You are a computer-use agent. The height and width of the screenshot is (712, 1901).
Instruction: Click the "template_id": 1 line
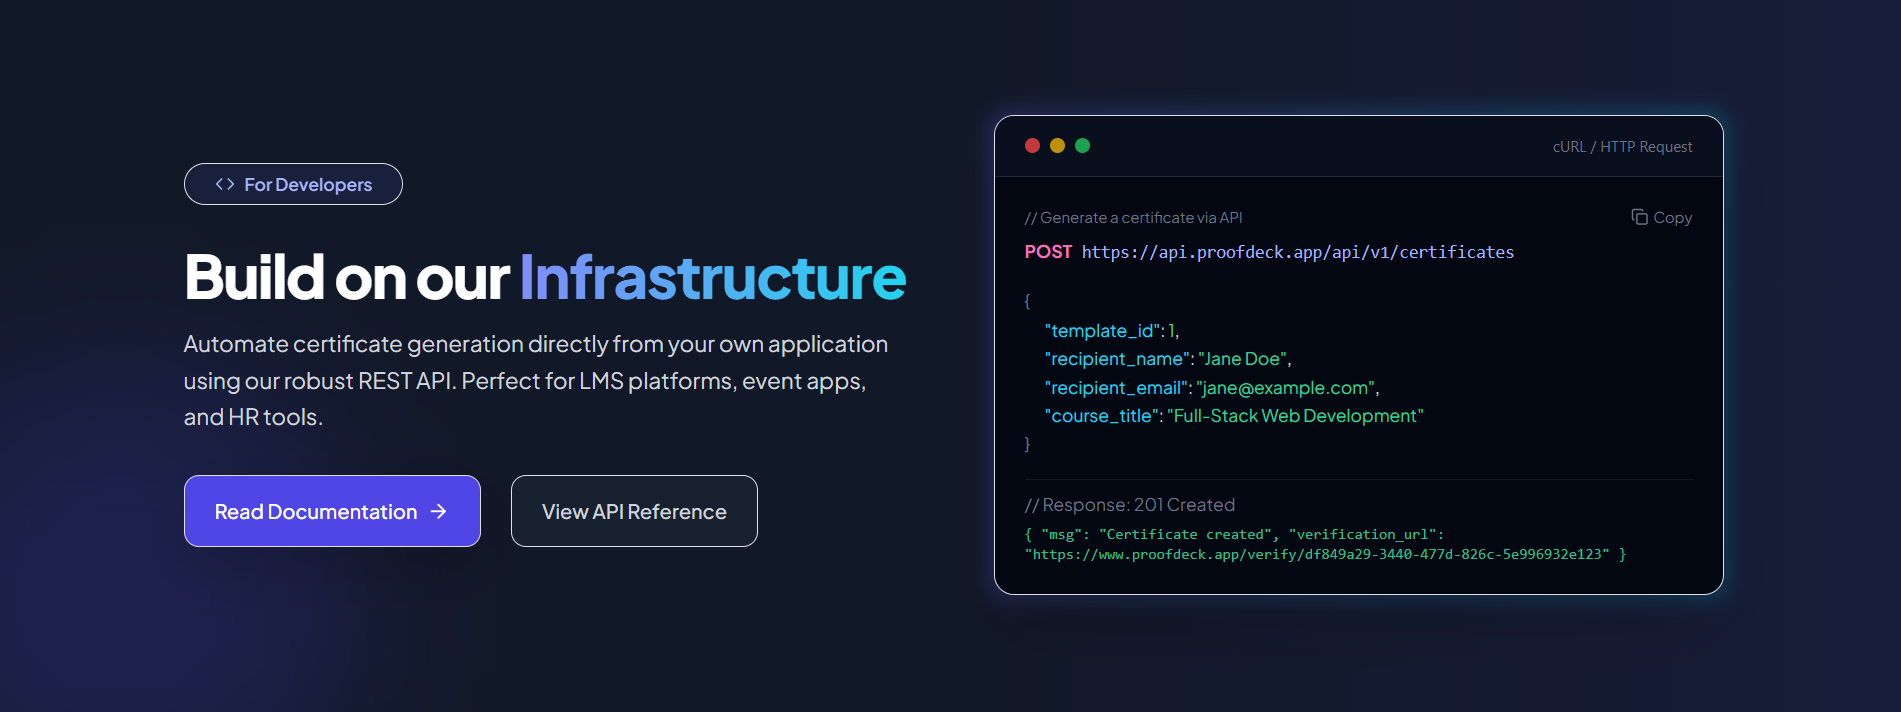[1112, 331]
